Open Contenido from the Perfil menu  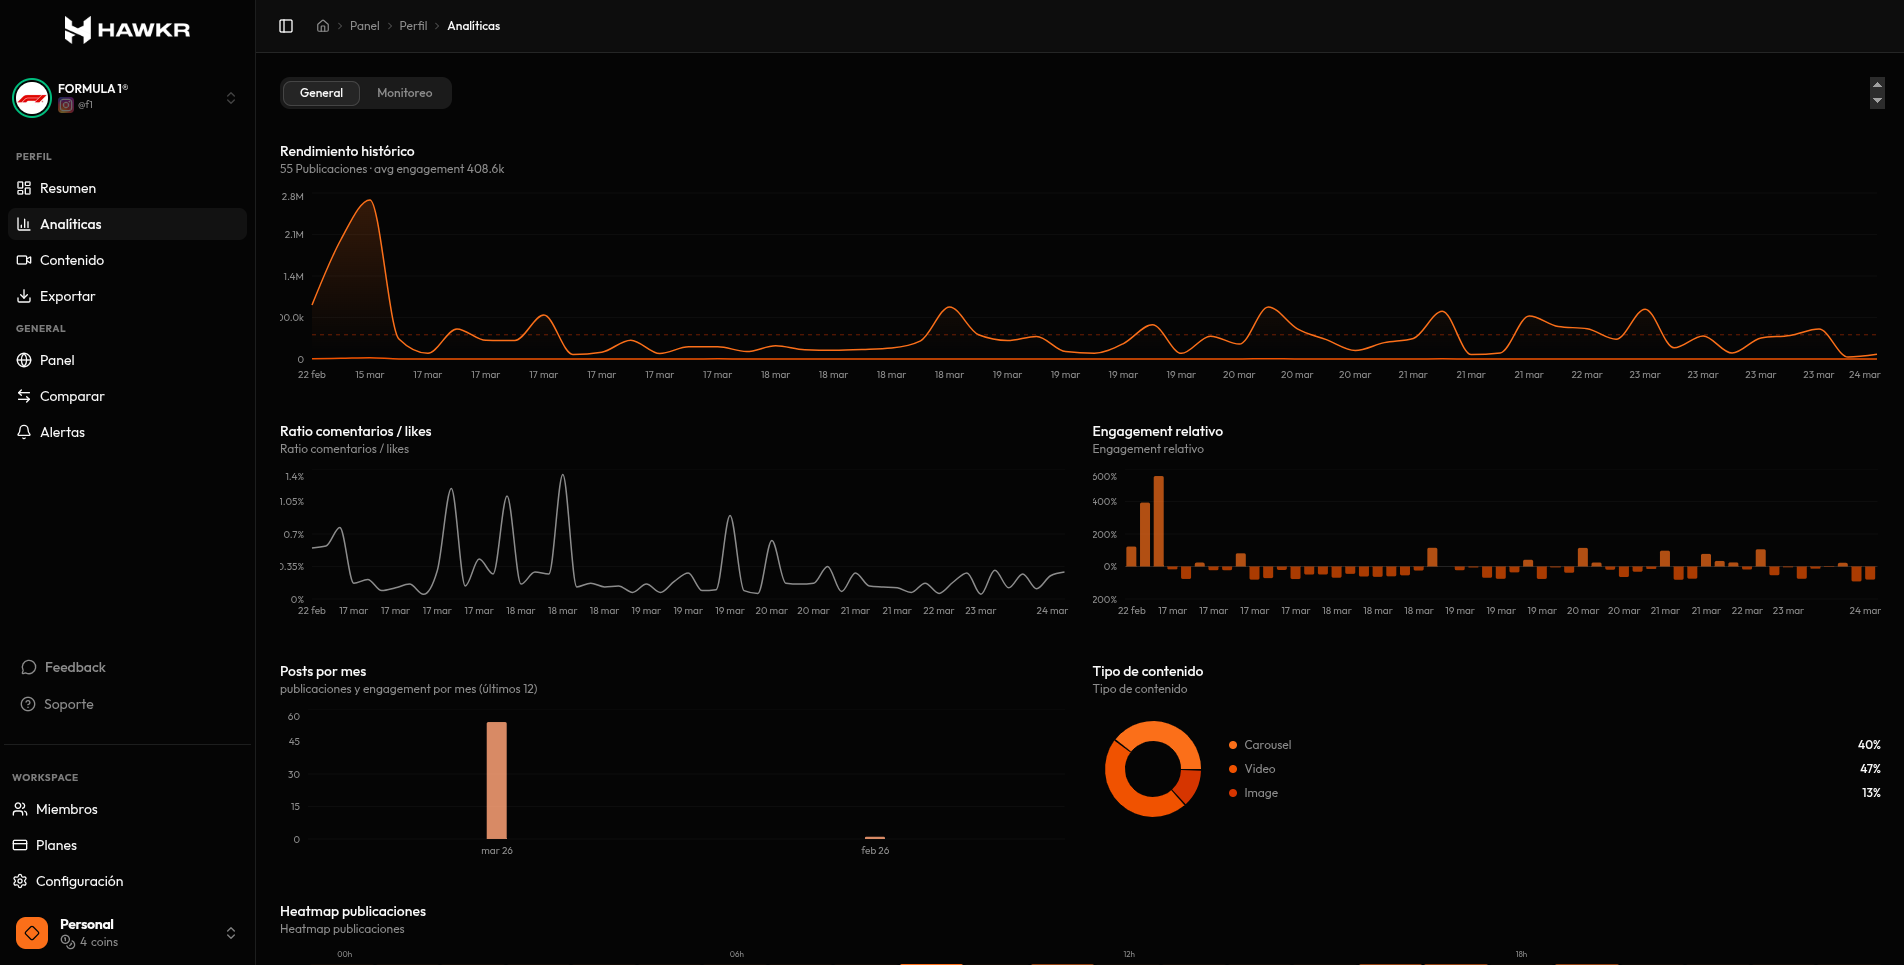pyautogui.click(x=71, y=260)
